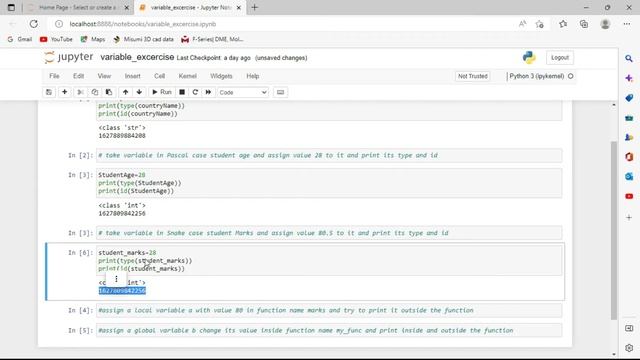Interrupt the kernel with stop icon
This screenshot has width=640, height=360.
182,92
